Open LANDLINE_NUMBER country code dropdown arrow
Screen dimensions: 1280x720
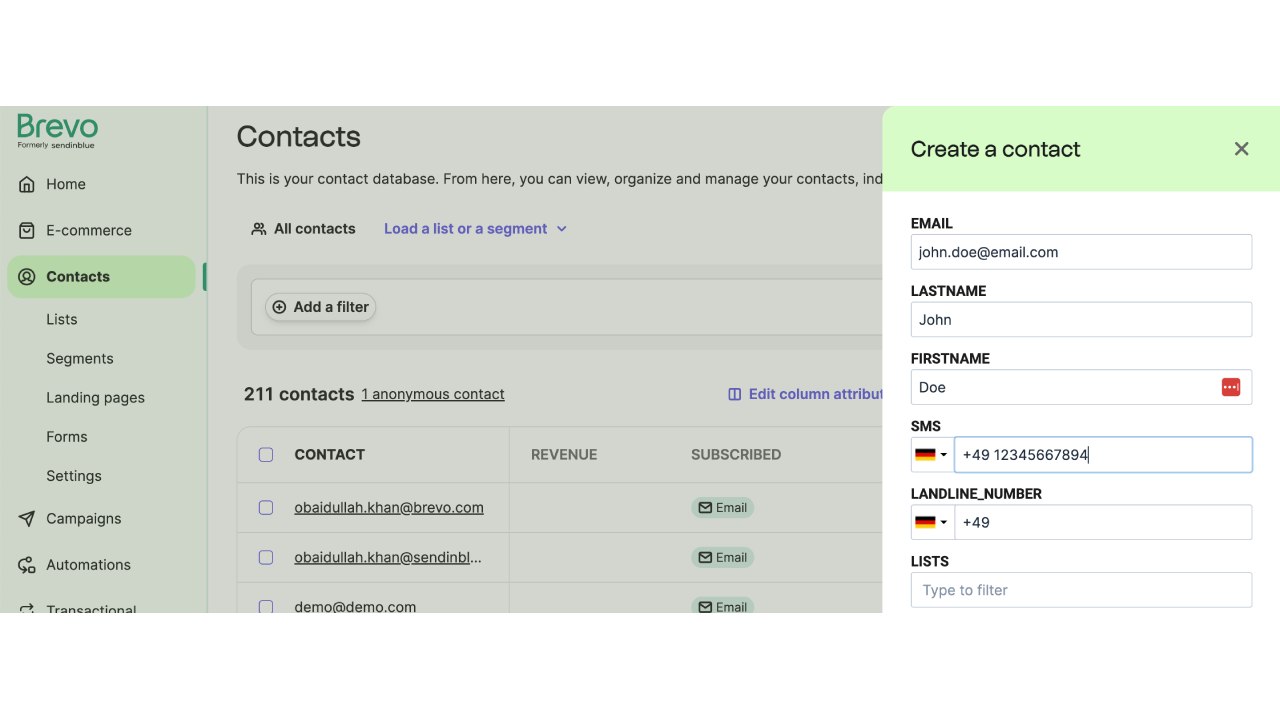943,522
